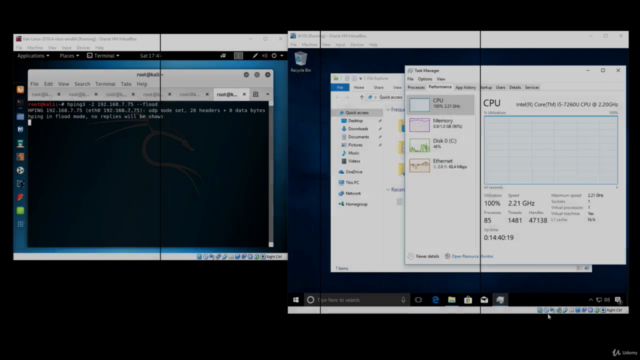Select Music in File Explorer sidebar
Image resolution: width=640 pixels, height=360 pixels.
tap(353, 153)
